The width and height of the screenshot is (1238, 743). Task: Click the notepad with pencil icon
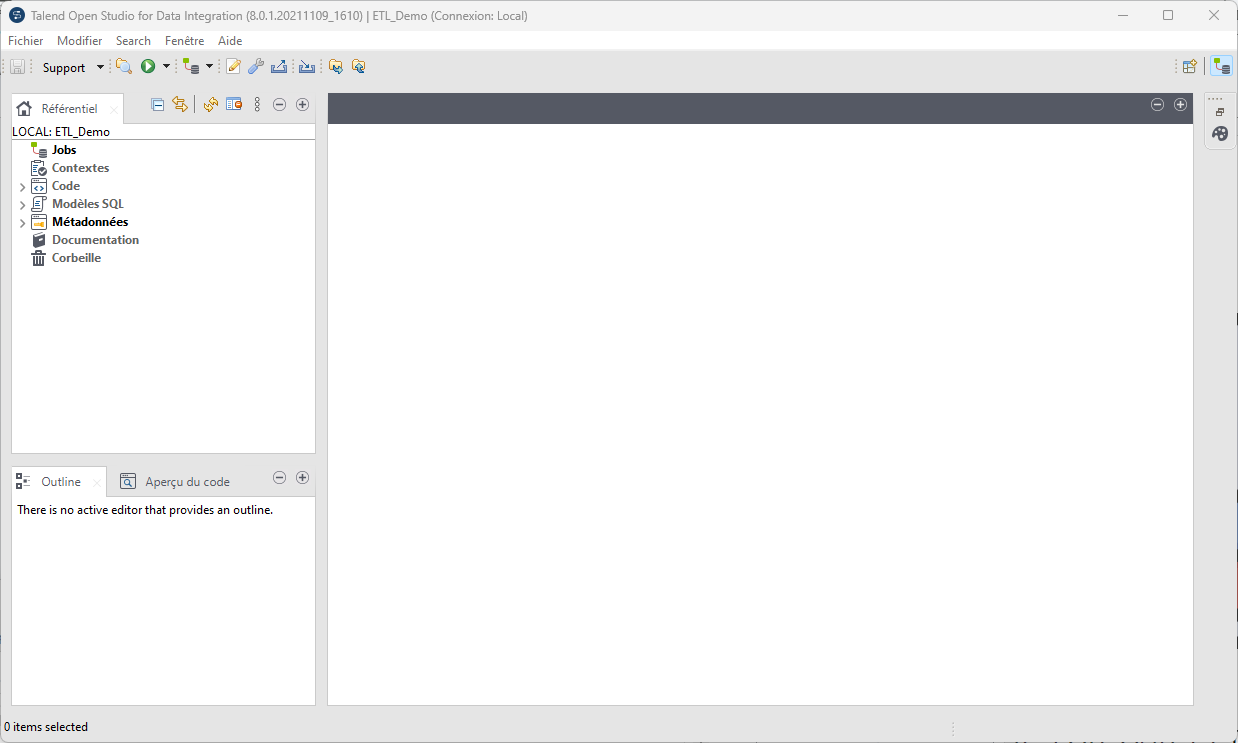(x=234, y=67)
